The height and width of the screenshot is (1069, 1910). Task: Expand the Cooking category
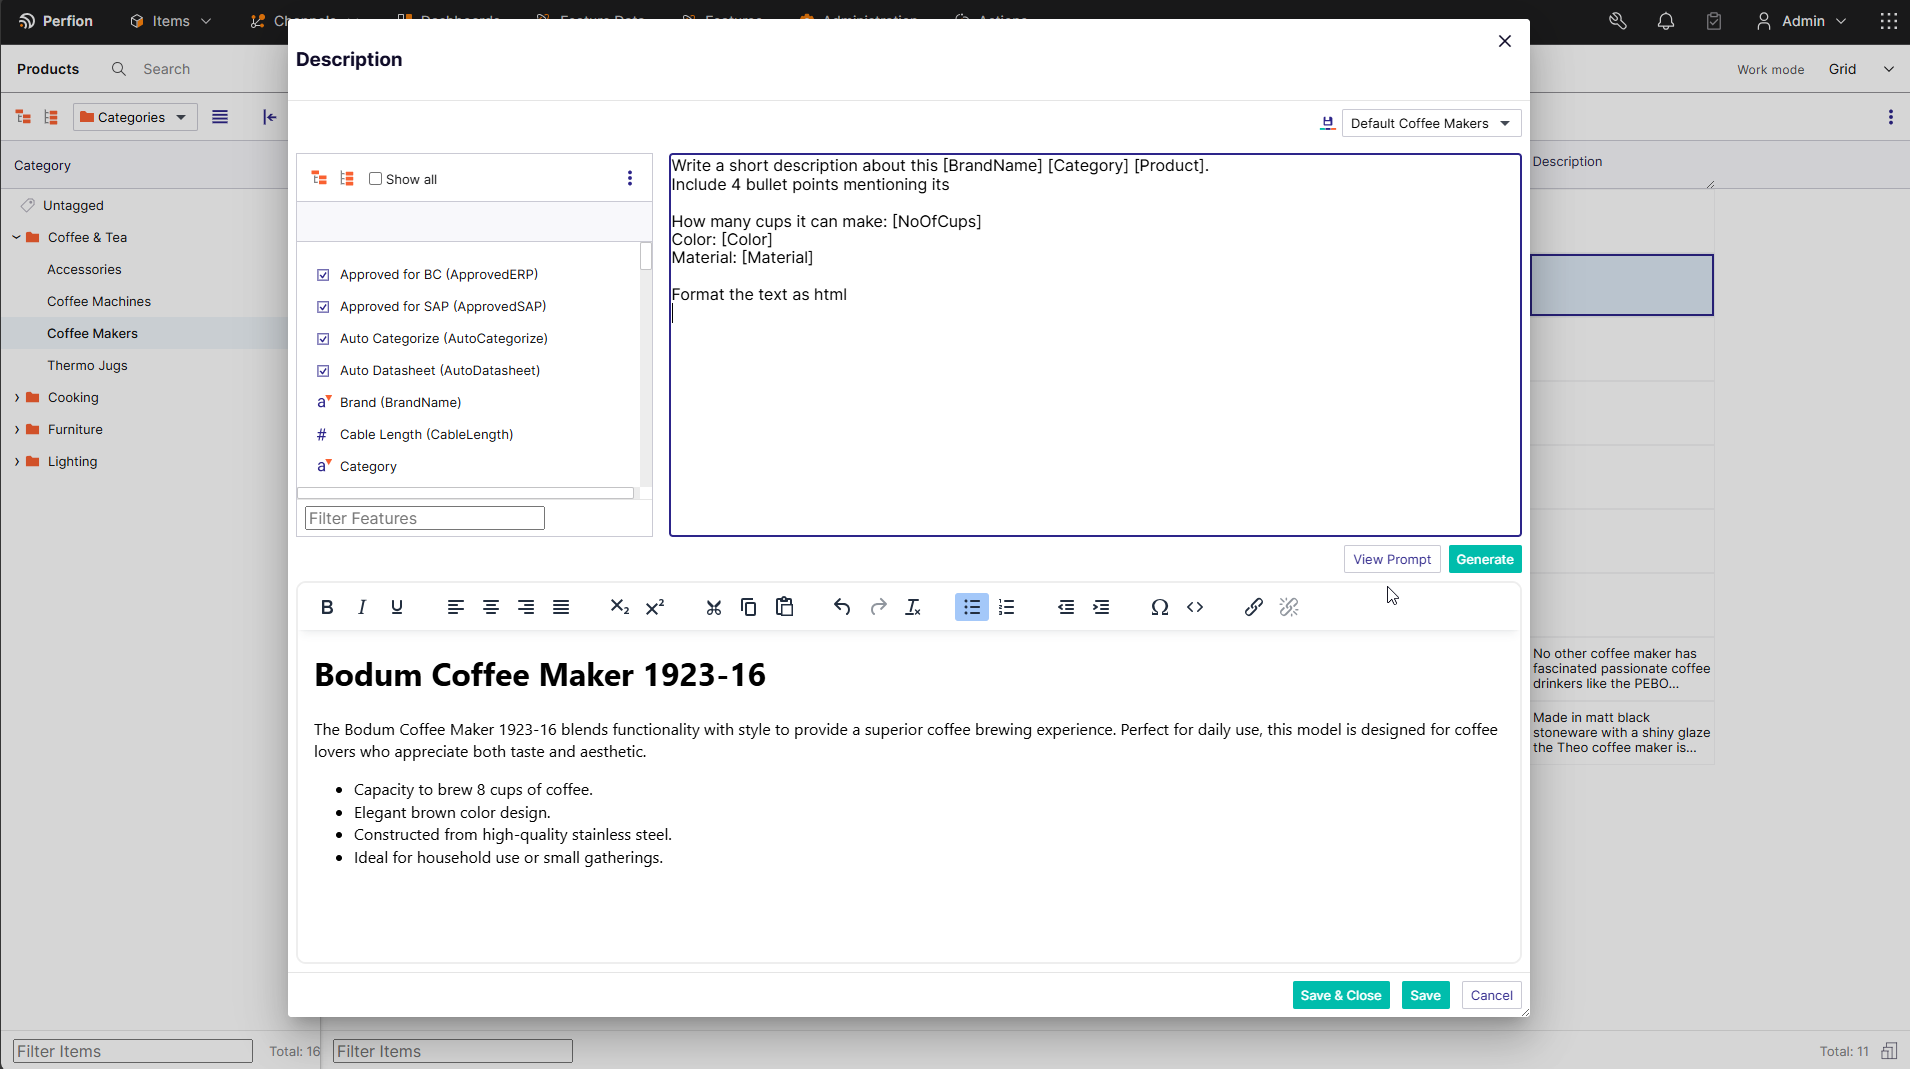pos(16,398)
